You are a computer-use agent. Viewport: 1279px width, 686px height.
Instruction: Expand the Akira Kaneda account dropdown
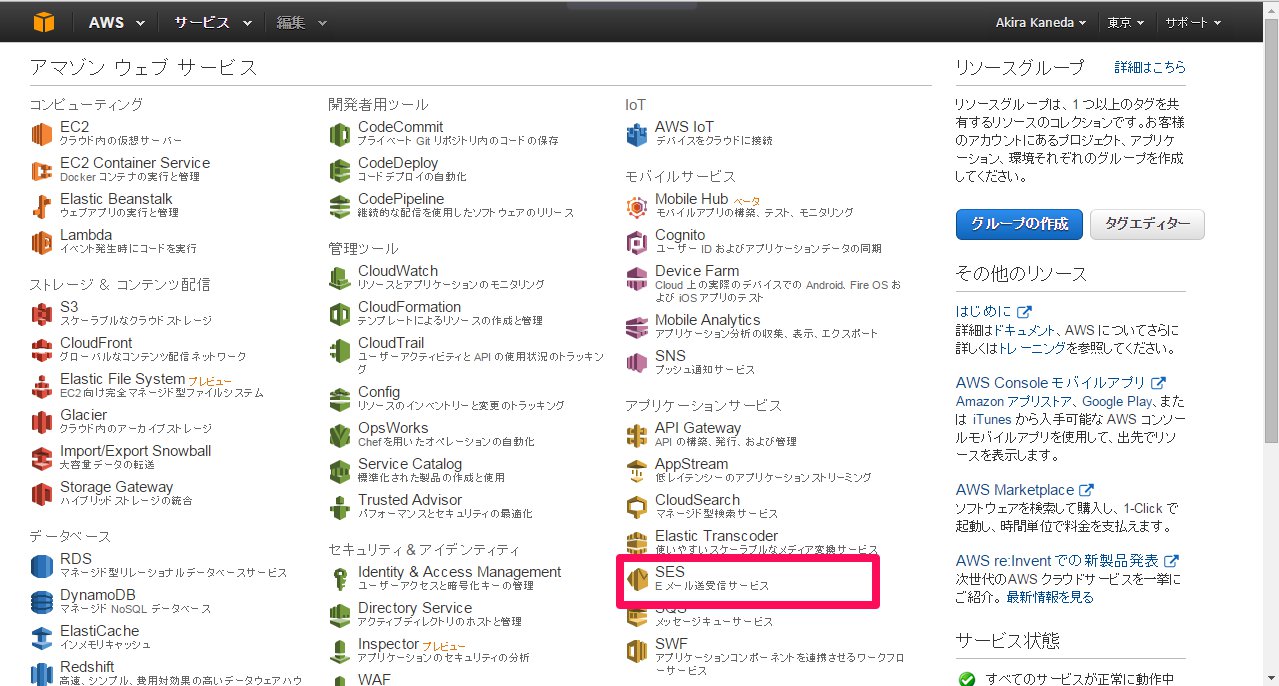(x=1041, y=22)
